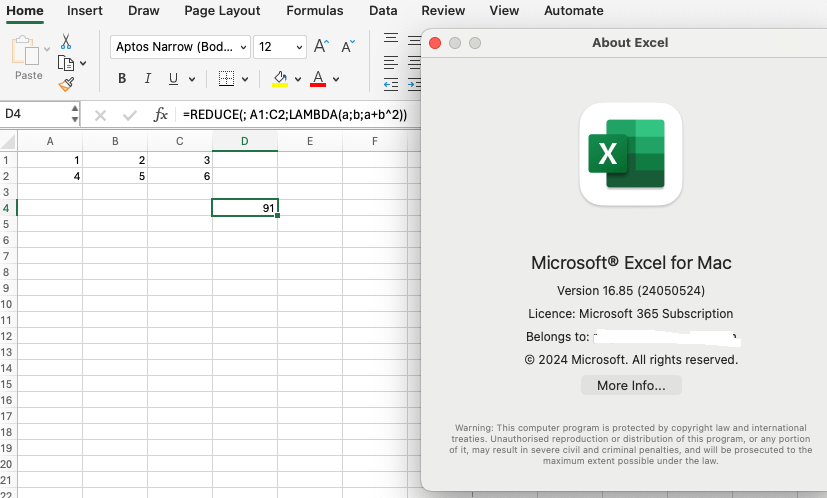
Task: Copy using the copy icon
Action: [65, 63]
